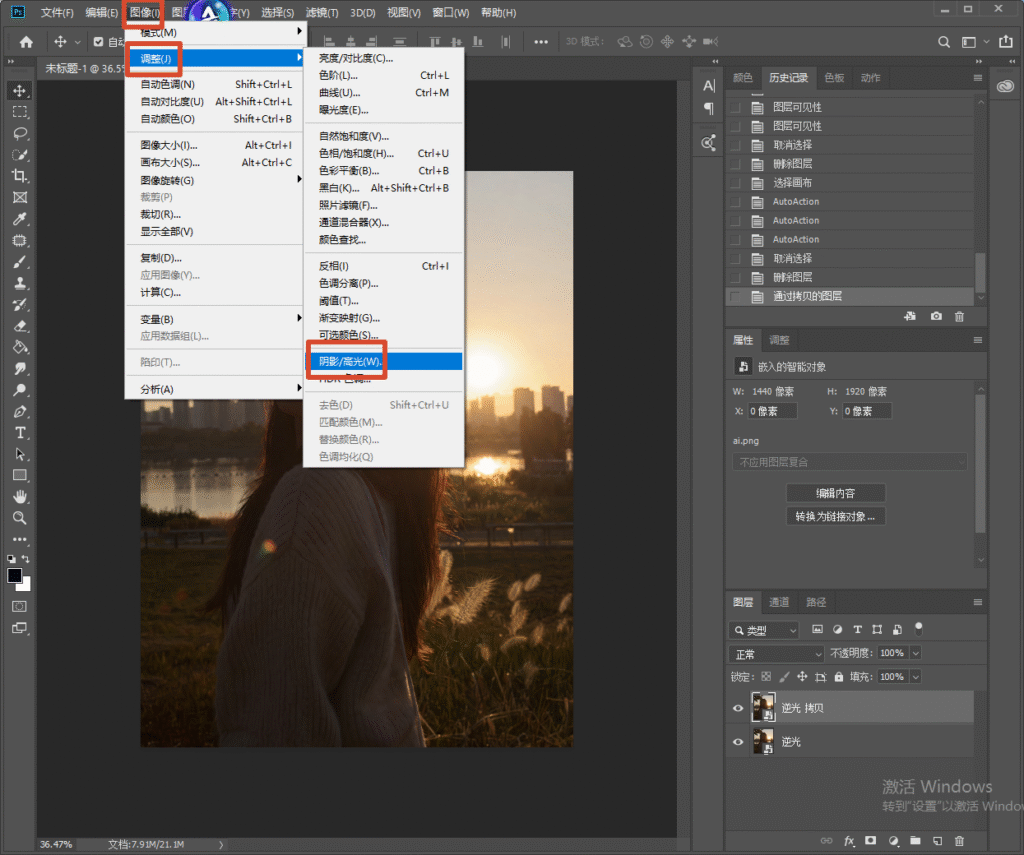The width and height of the screenshot is (1024, 855).
Task: Select the Eraser tool
Action: 20,326
